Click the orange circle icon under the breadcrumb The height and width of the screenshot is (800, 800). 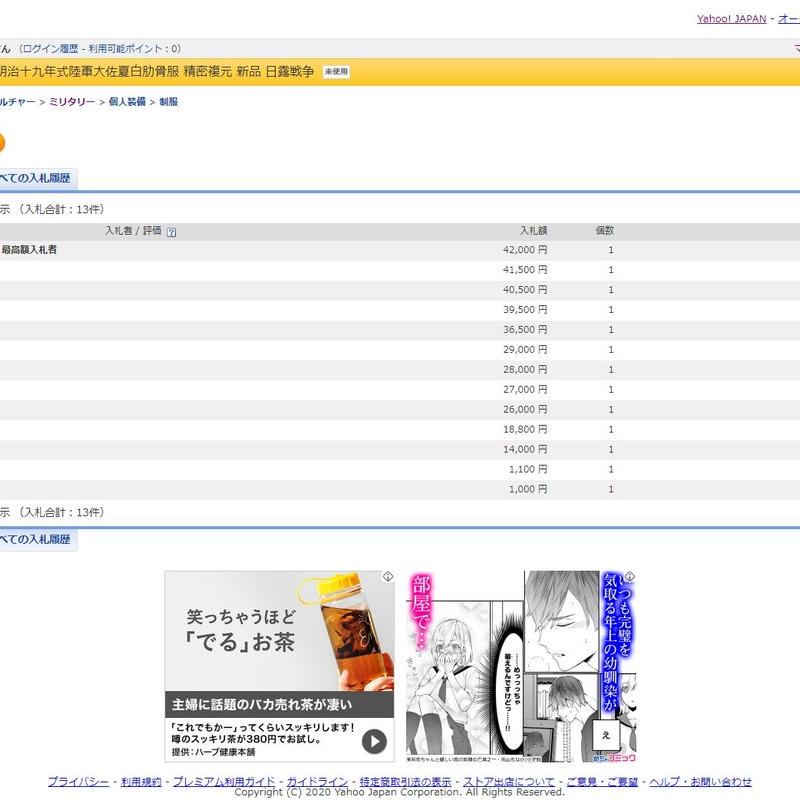(x=1, y=143)
